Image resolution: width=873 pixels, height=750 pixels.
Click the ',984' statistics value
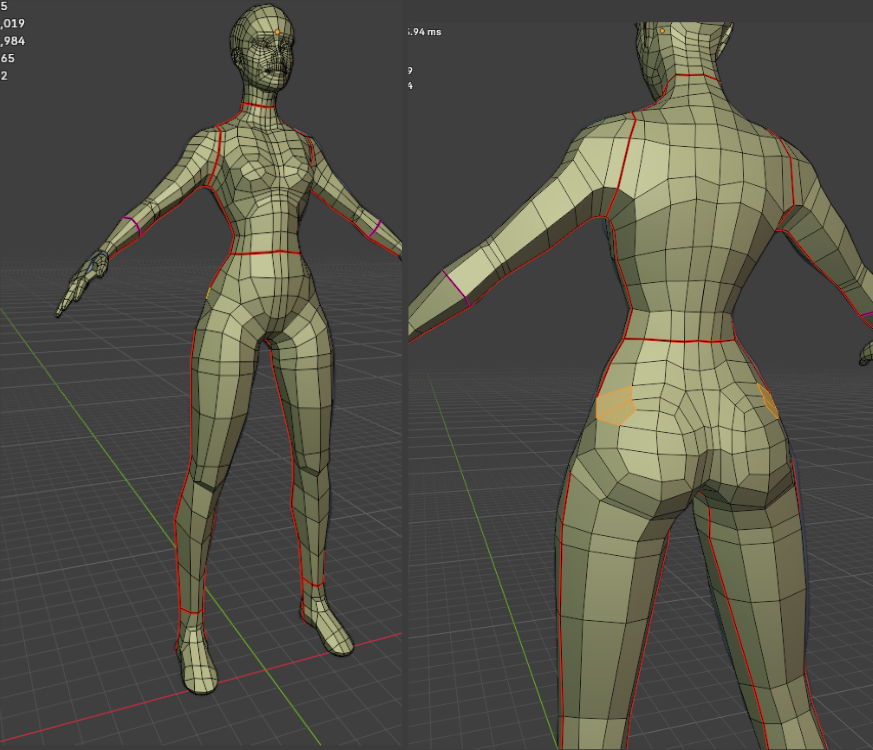[12, 41]
